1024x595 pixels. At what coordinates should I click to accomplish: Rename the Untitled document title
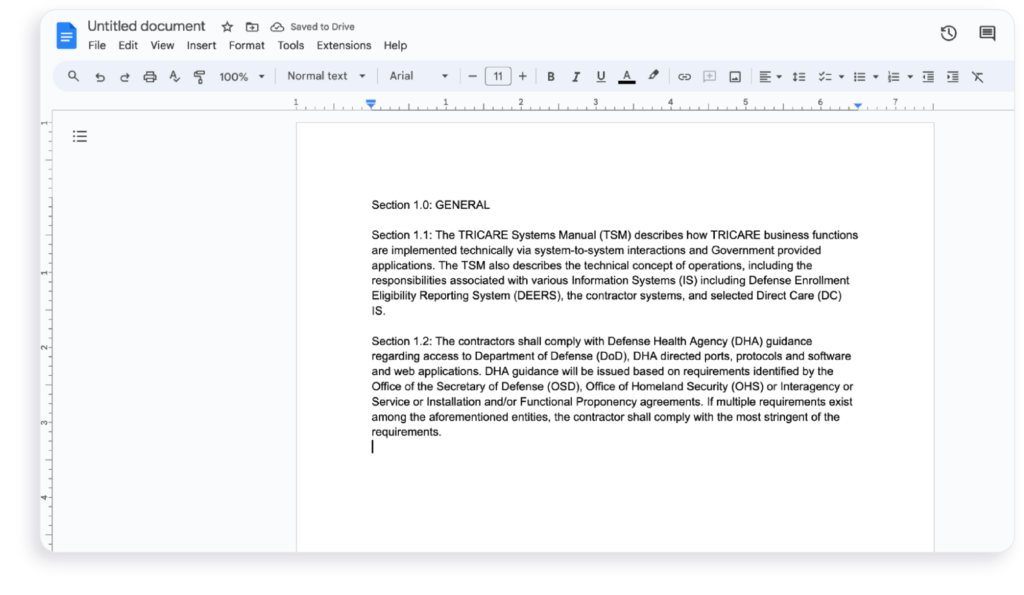[146, 26]
